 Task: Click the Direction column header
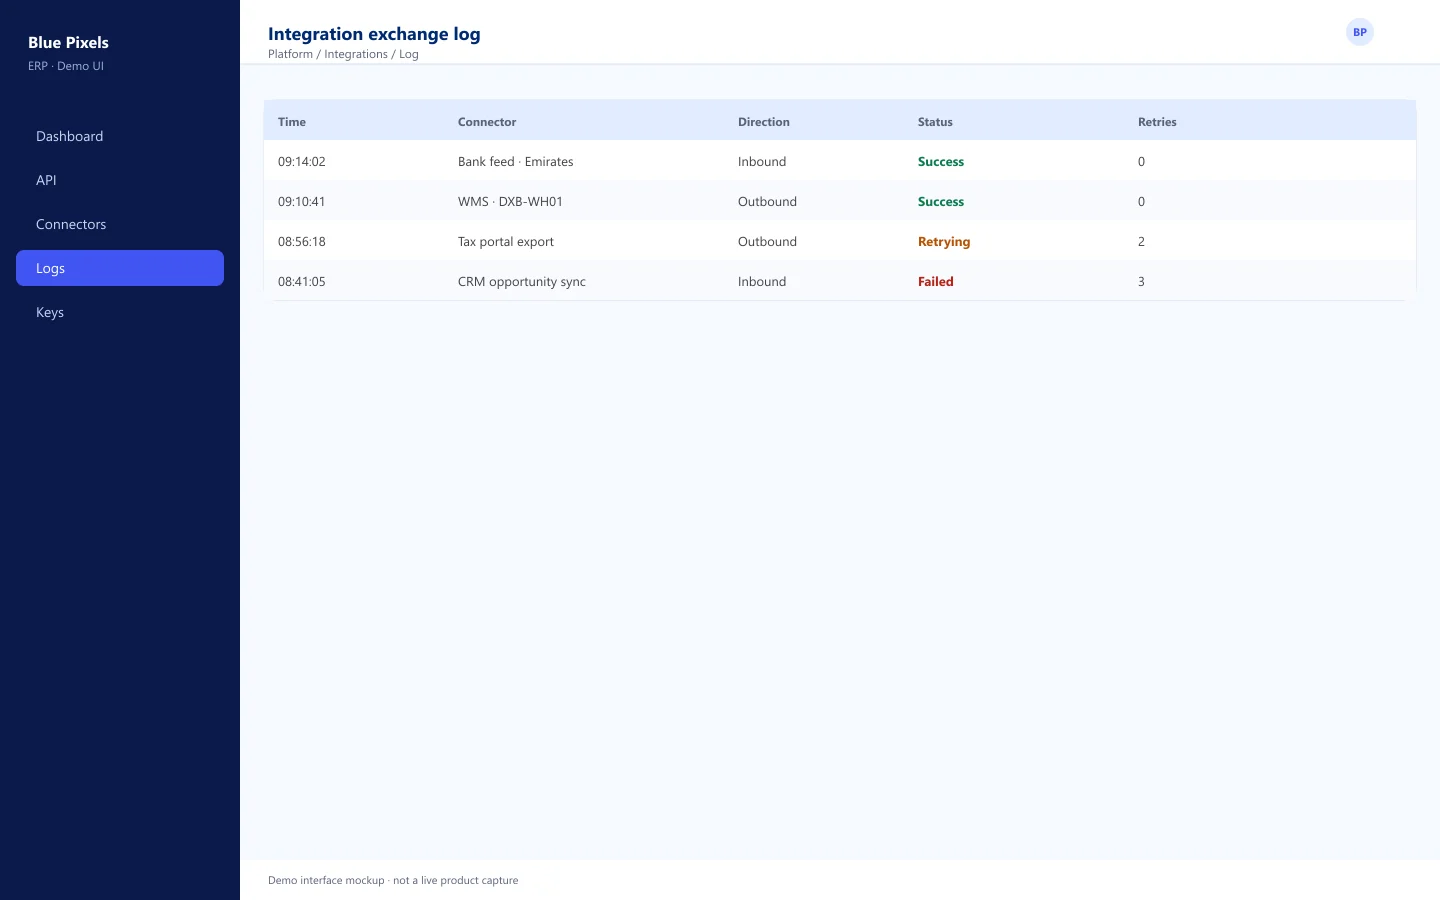[764, 122]
